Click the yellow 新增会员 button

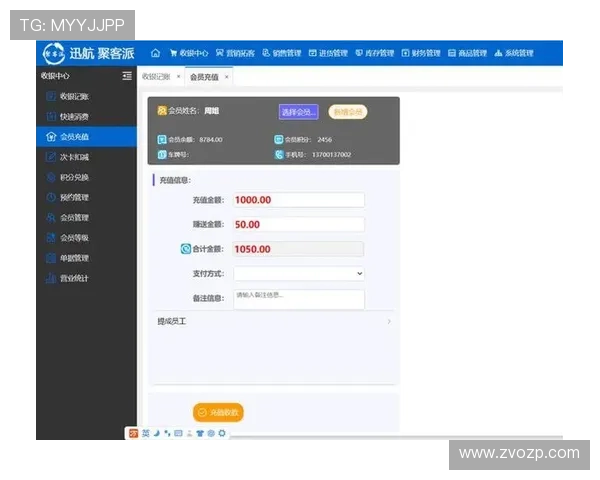point(347,112)
